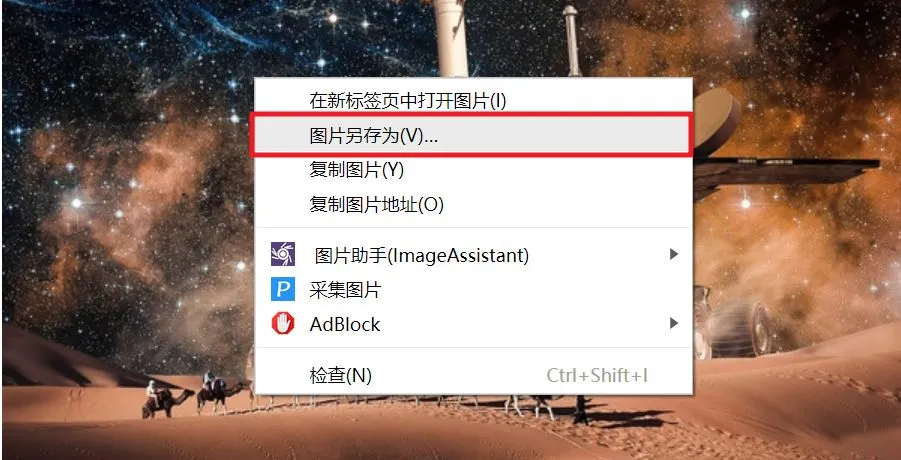Image resolution: width=901 pixels, height=460 pixels.
Task: Open the AdBlock menu item label
Action: point(345,324)
